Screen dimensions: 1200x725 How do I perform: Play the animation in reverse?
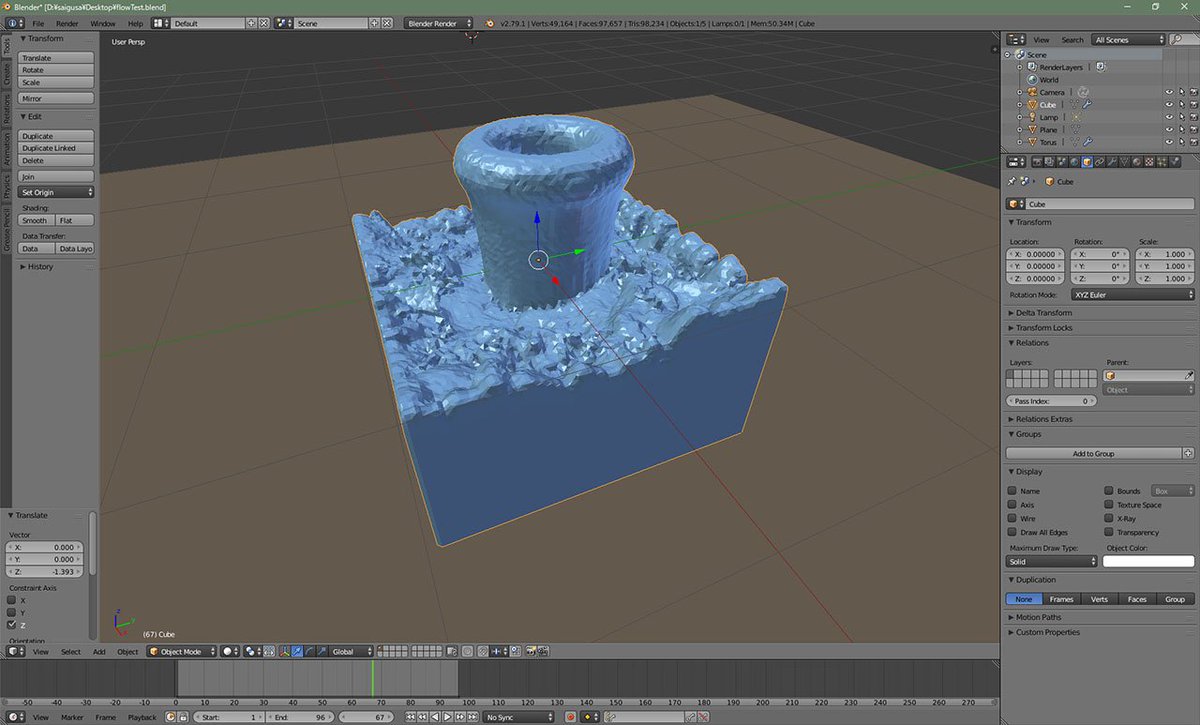tap(435, 717)
